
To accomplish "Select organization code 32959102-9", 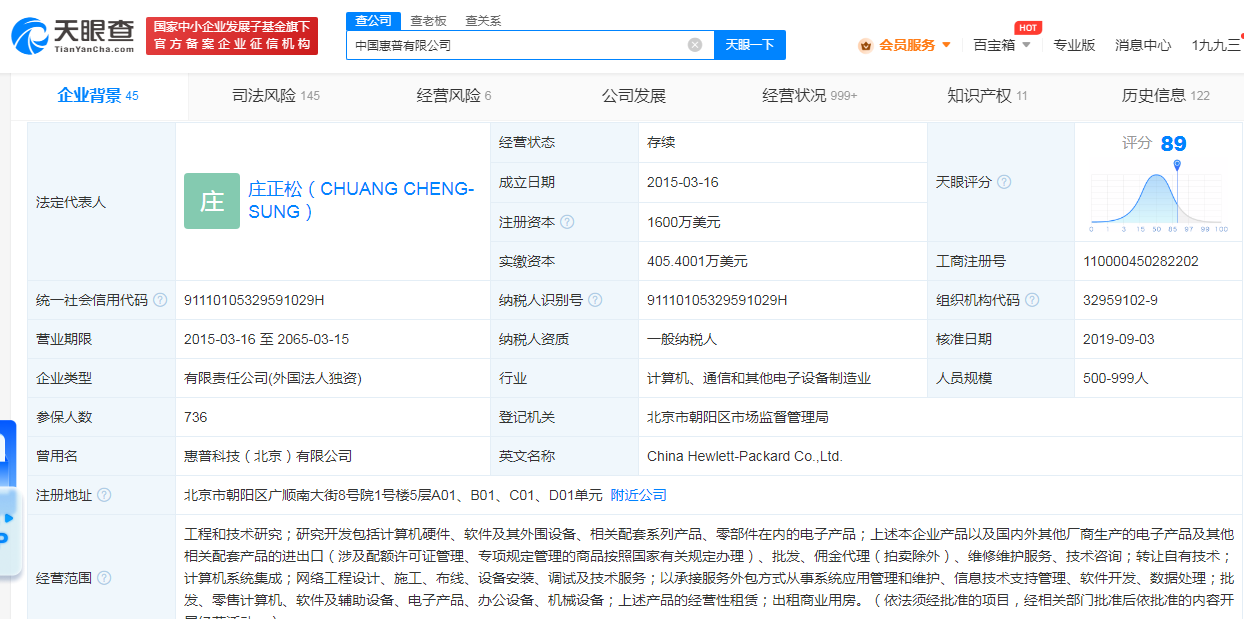I will click(x=1120, y=300).
